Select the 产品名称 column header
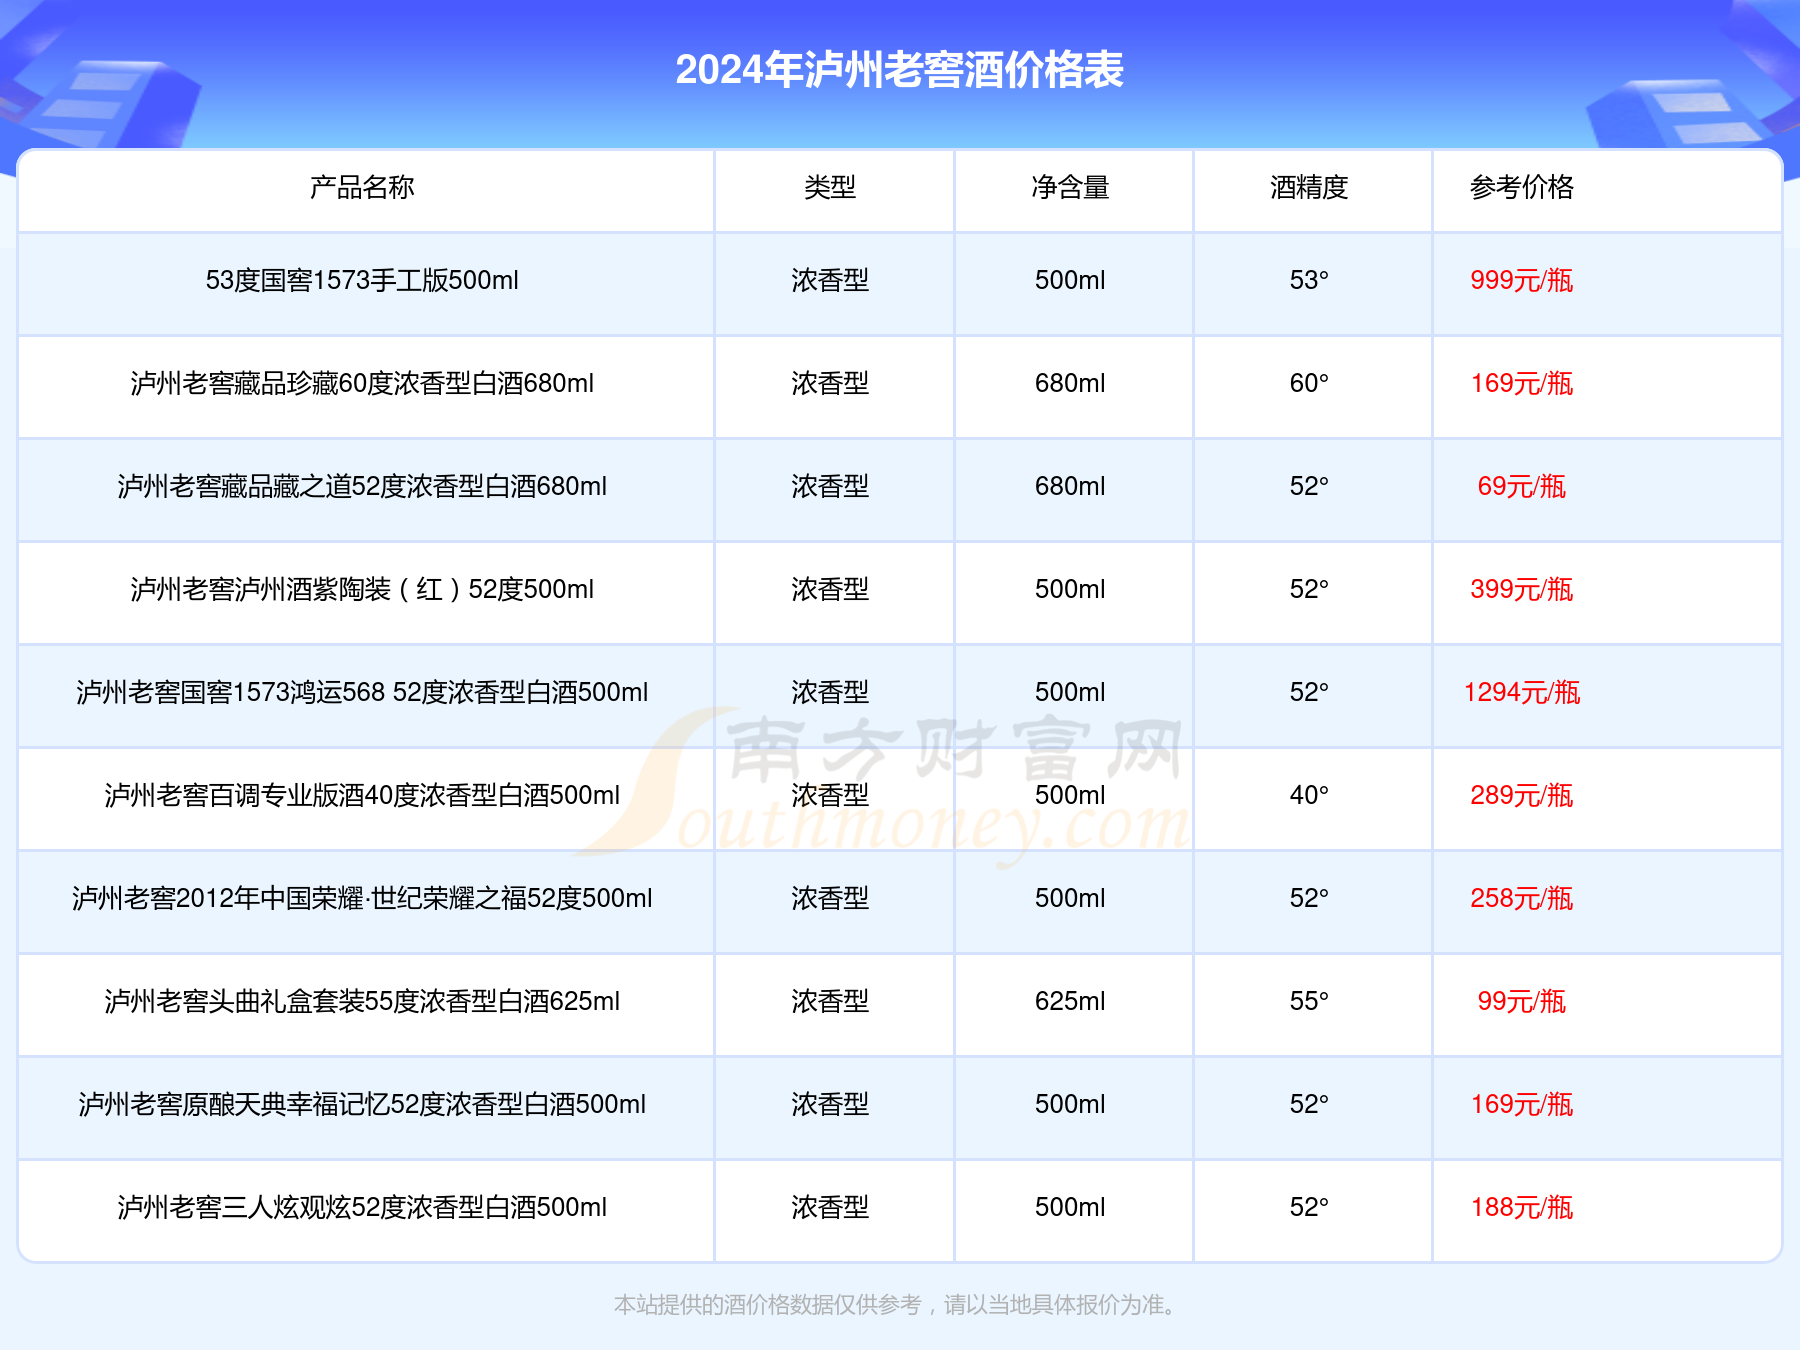This screenshot has height=1350, width=1800. [362, 187]
